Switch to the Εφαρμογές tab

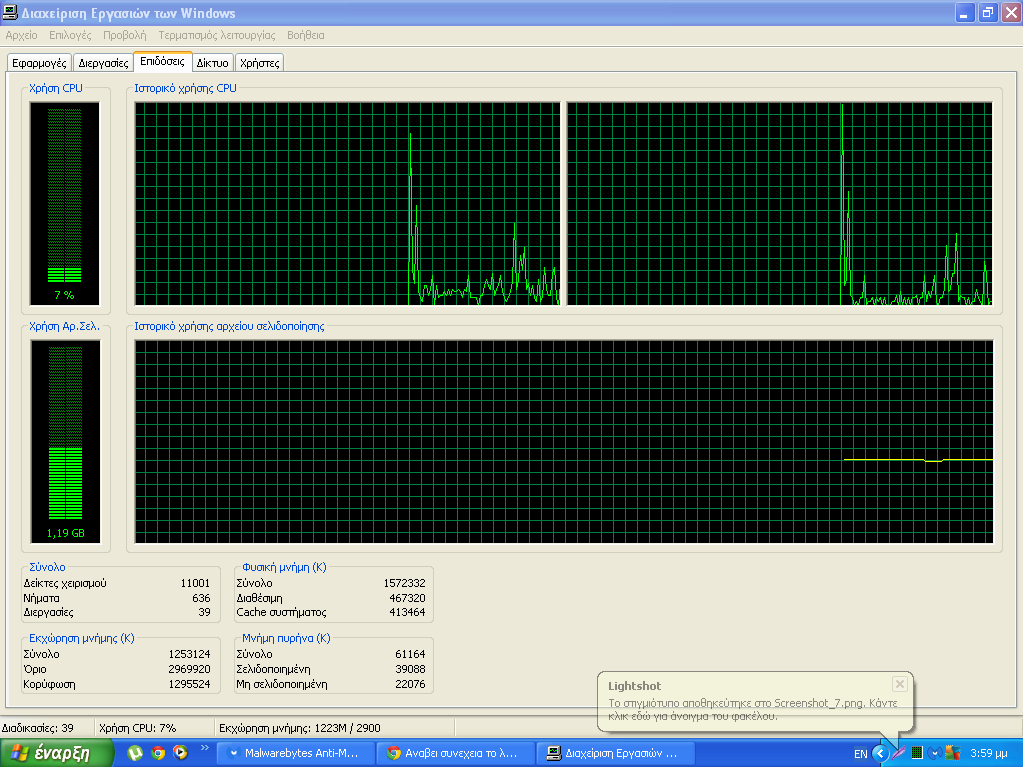[39, 63]
